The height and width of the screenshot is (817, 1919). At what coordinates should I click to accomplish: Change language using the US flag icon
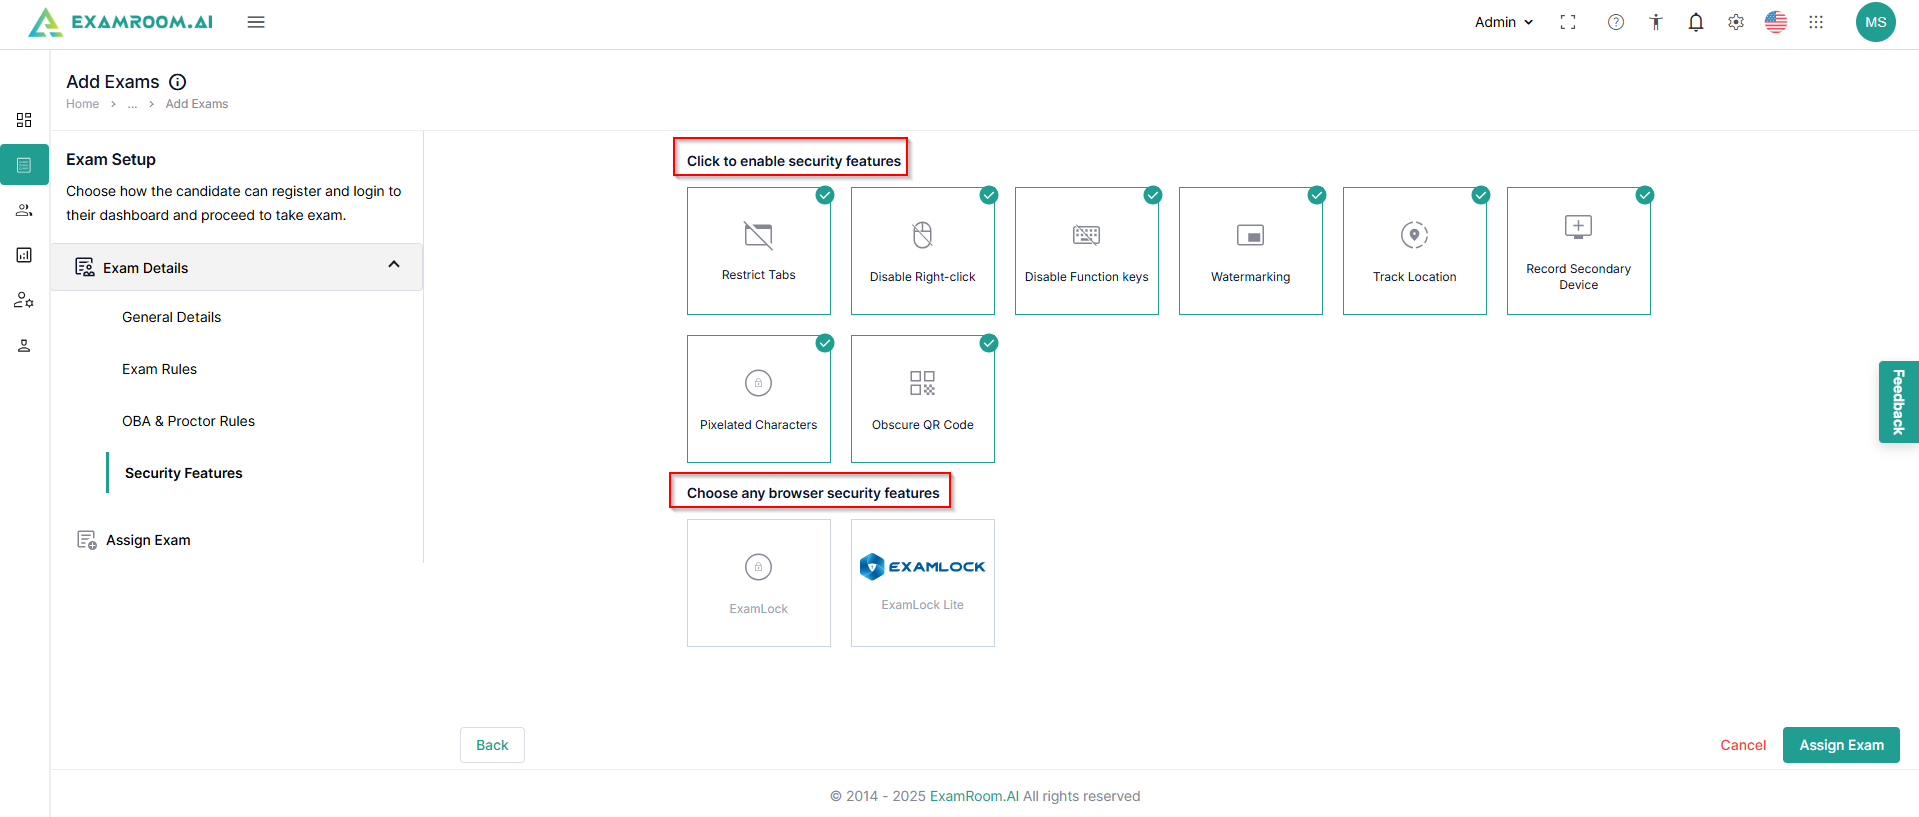[x=1776, y=22]
